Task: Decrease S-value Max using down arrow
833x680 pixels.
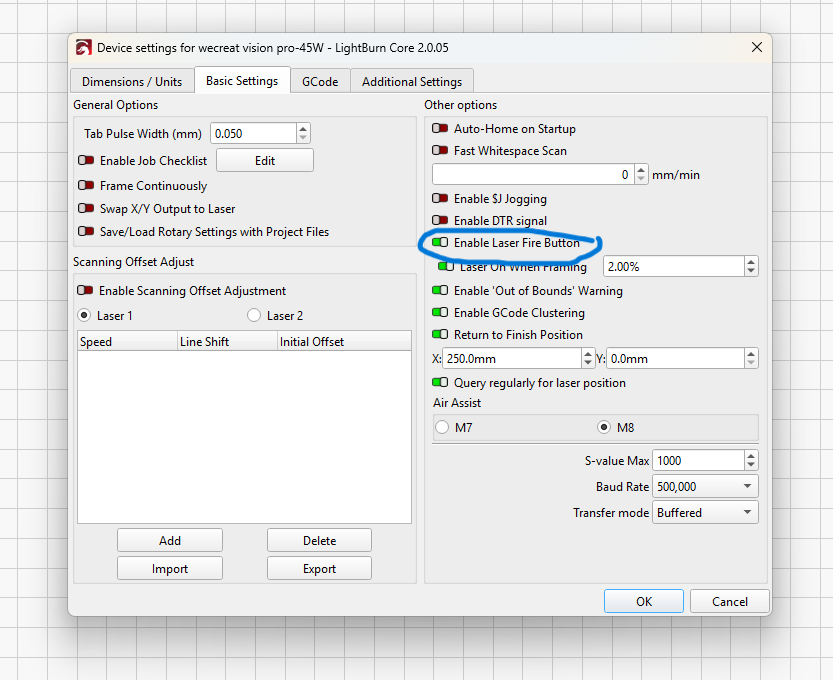Action: (751, 465)
